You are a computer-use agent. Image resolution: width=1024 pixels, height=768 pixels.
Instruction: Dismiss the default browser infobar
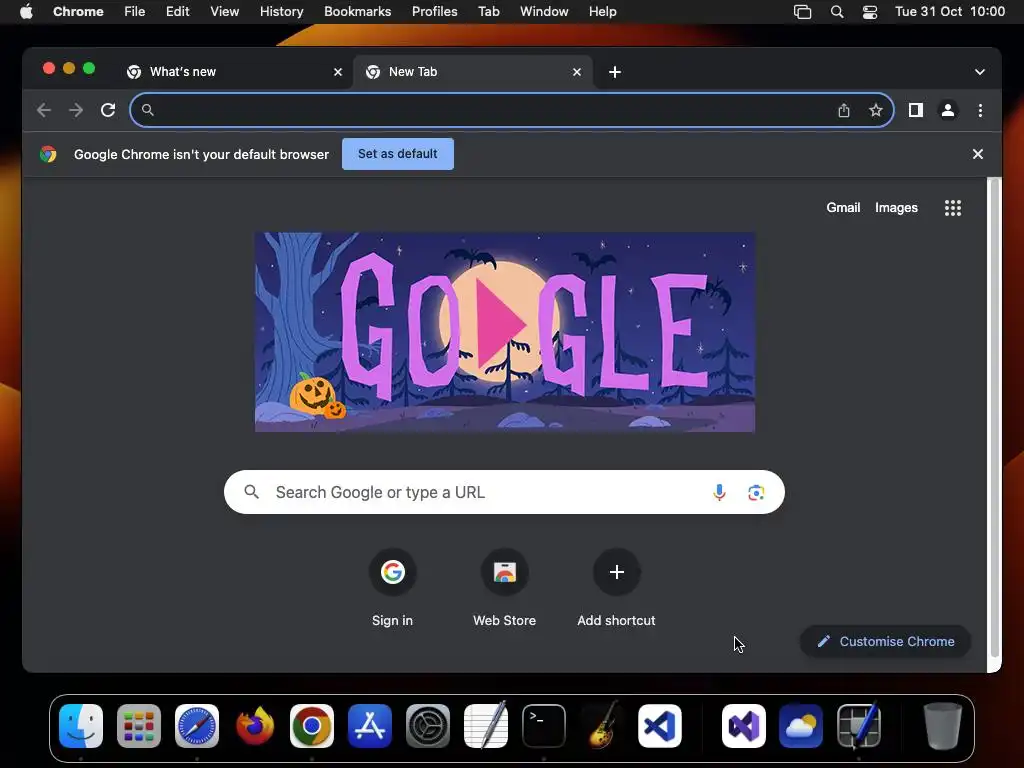coord(978,154)
